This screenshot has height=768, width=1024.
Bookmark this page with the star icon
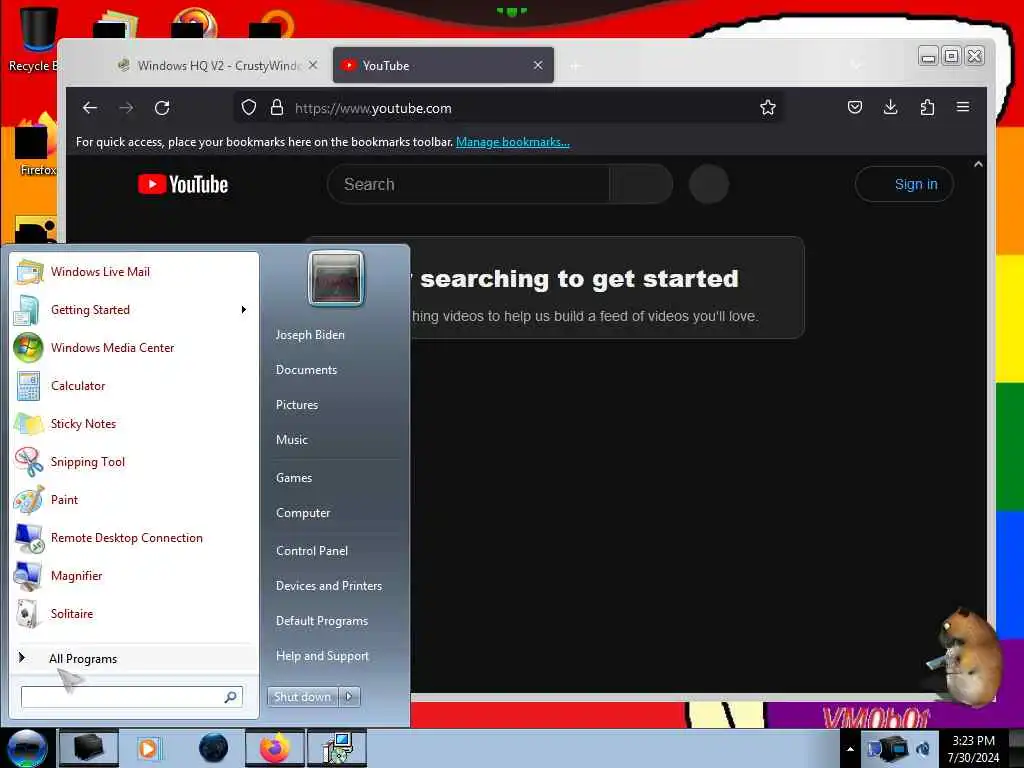click(x=767, y=108)
